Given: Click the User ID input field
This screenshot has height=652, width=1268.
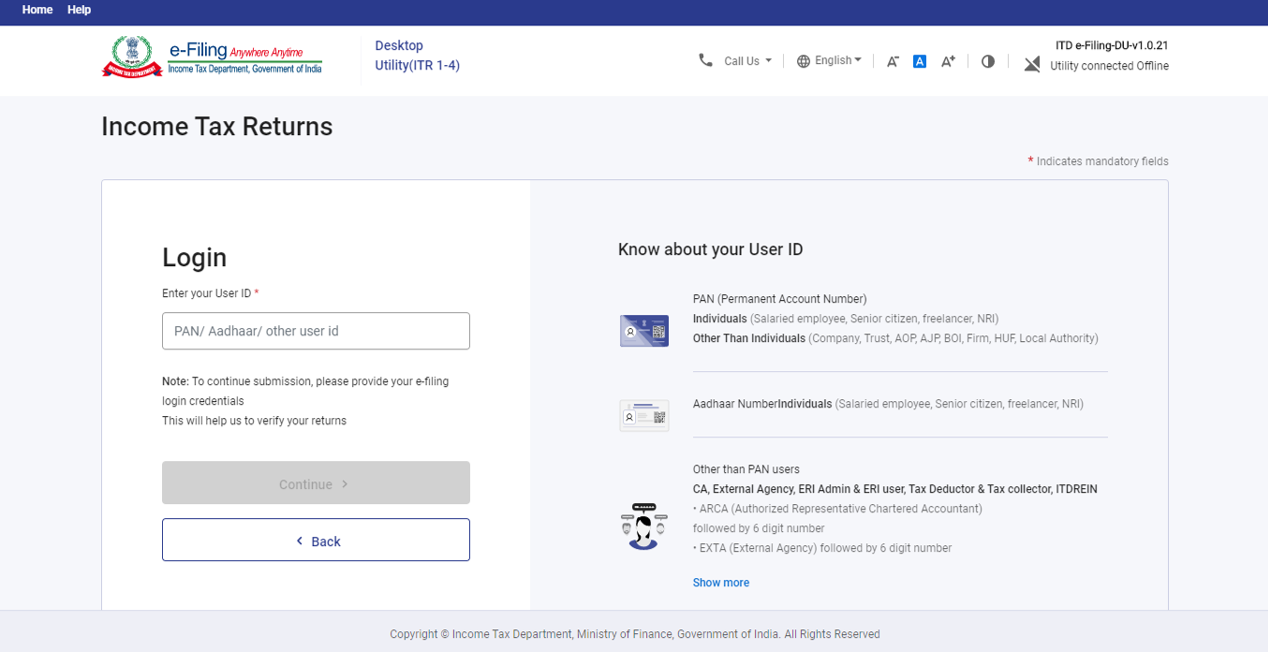Looking at the screenshot, I should (x=316, y=331).
